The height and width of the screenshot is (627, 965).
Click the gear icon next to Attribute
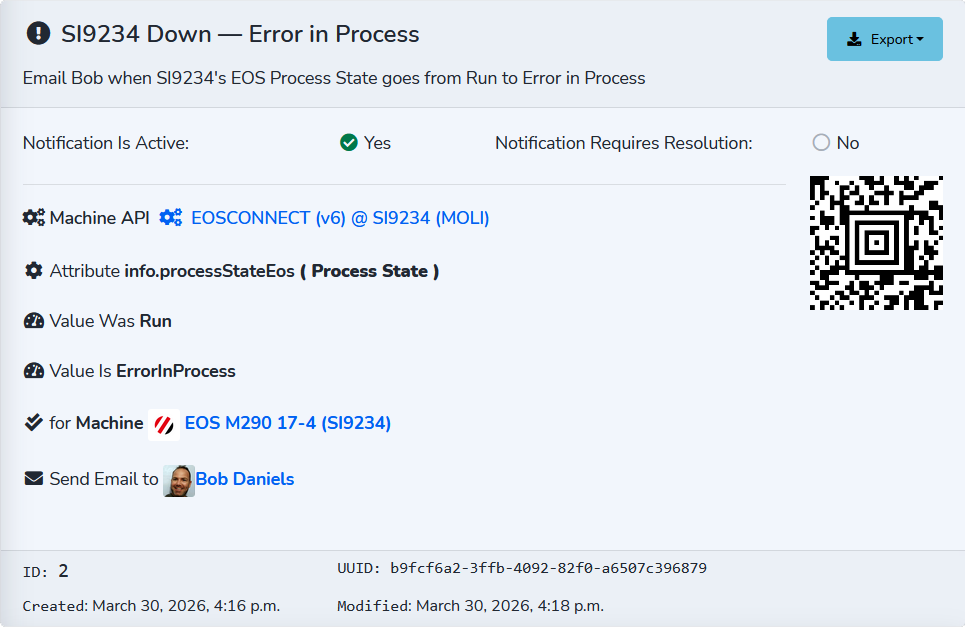click(x=34, y=271)
